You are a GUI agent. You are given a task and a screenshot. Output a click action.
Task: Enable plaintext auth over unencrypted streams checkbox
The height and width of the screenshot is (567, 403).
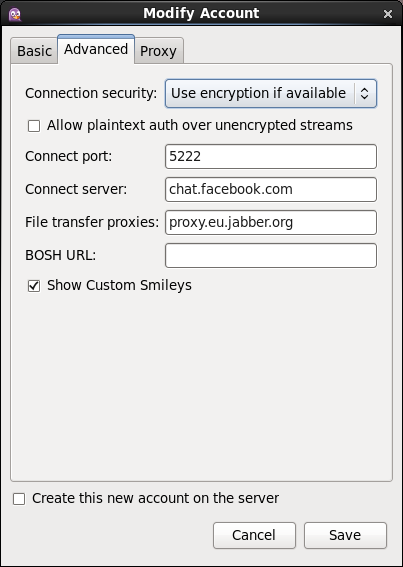[34, 126]
